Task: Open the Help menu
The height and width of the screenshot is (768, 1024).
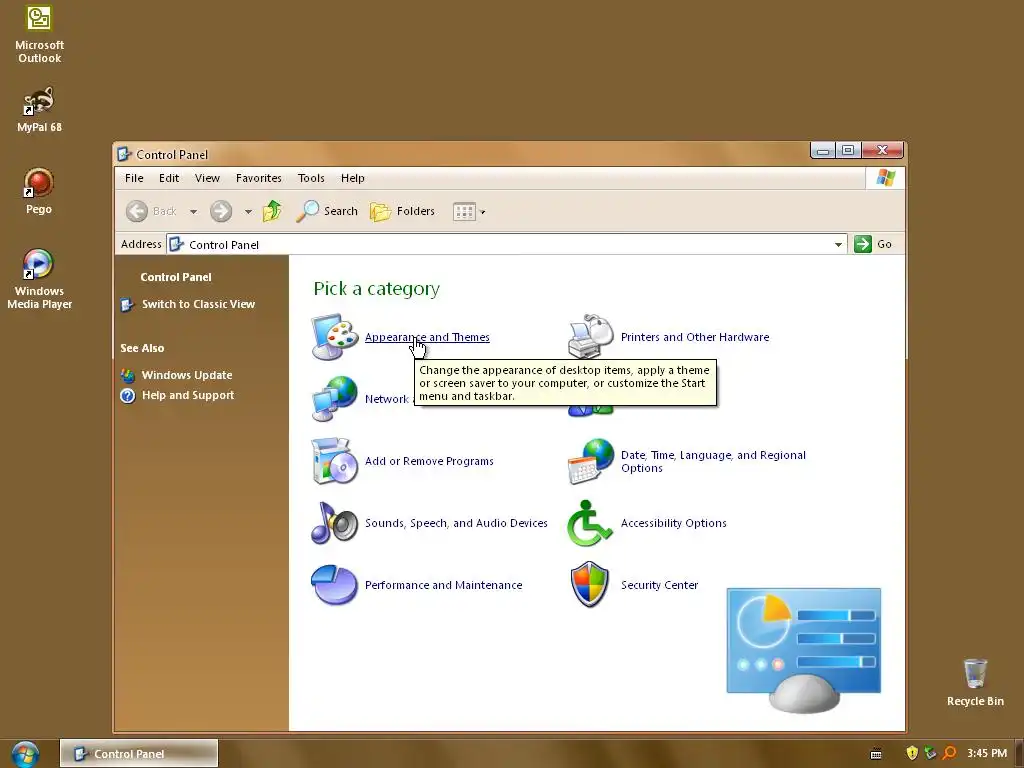Action: [353, 178]
